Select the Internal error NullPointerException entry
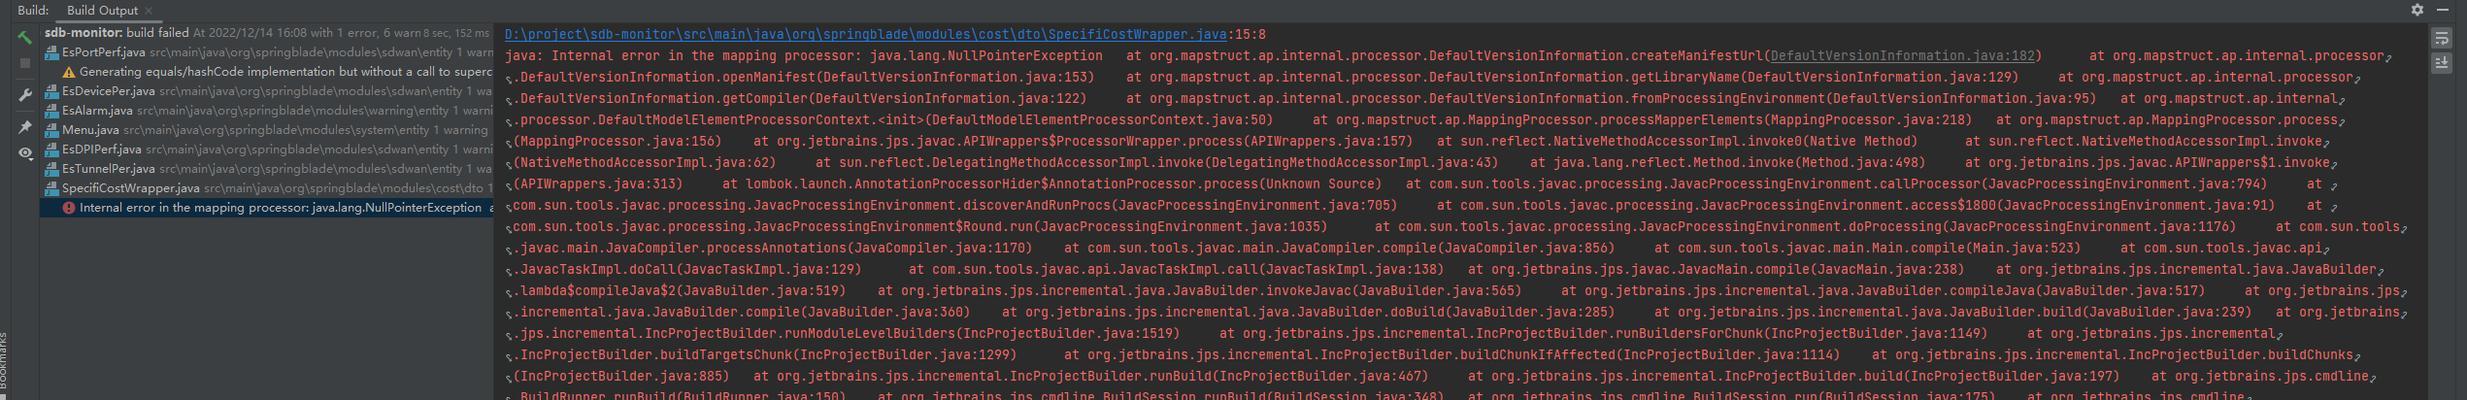Viewport: 2467px width, 400px height. coord(267,208)
